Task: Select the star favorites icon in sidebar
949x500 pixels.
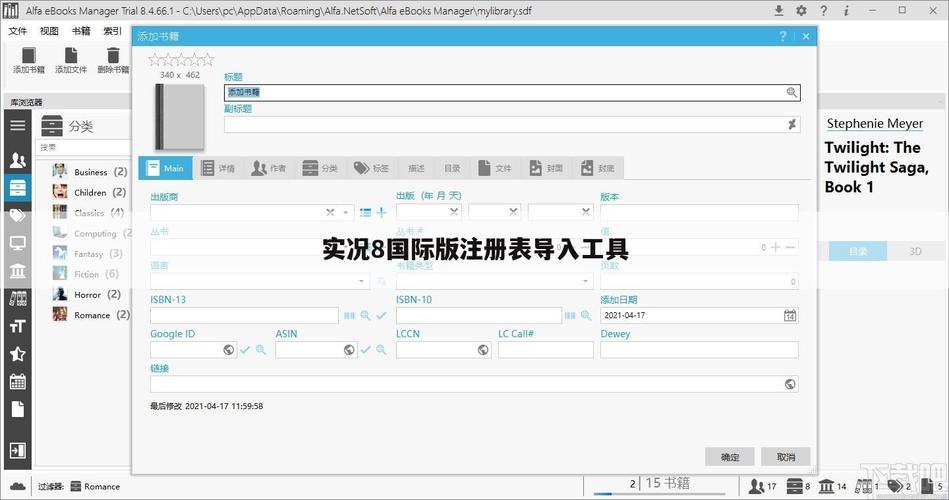Action: click(x=18, y=354)
